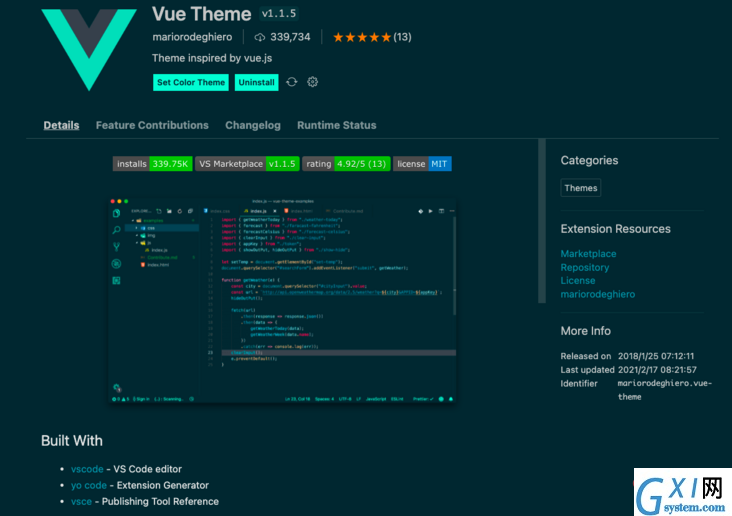Click the mariorodeghiero.vue-theme identifier text
732x516 pixels.
665,390
